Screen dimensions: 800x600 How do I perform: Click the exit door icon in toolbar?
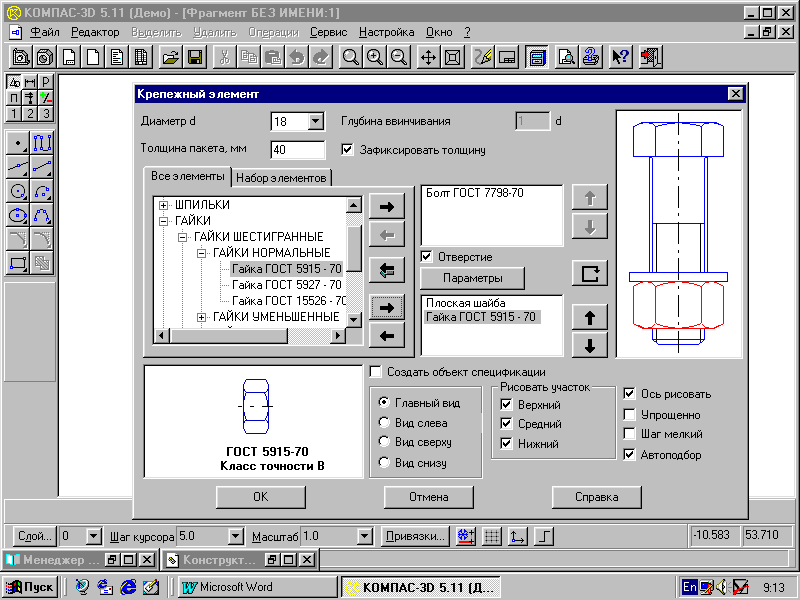click(x=651, y=57)
